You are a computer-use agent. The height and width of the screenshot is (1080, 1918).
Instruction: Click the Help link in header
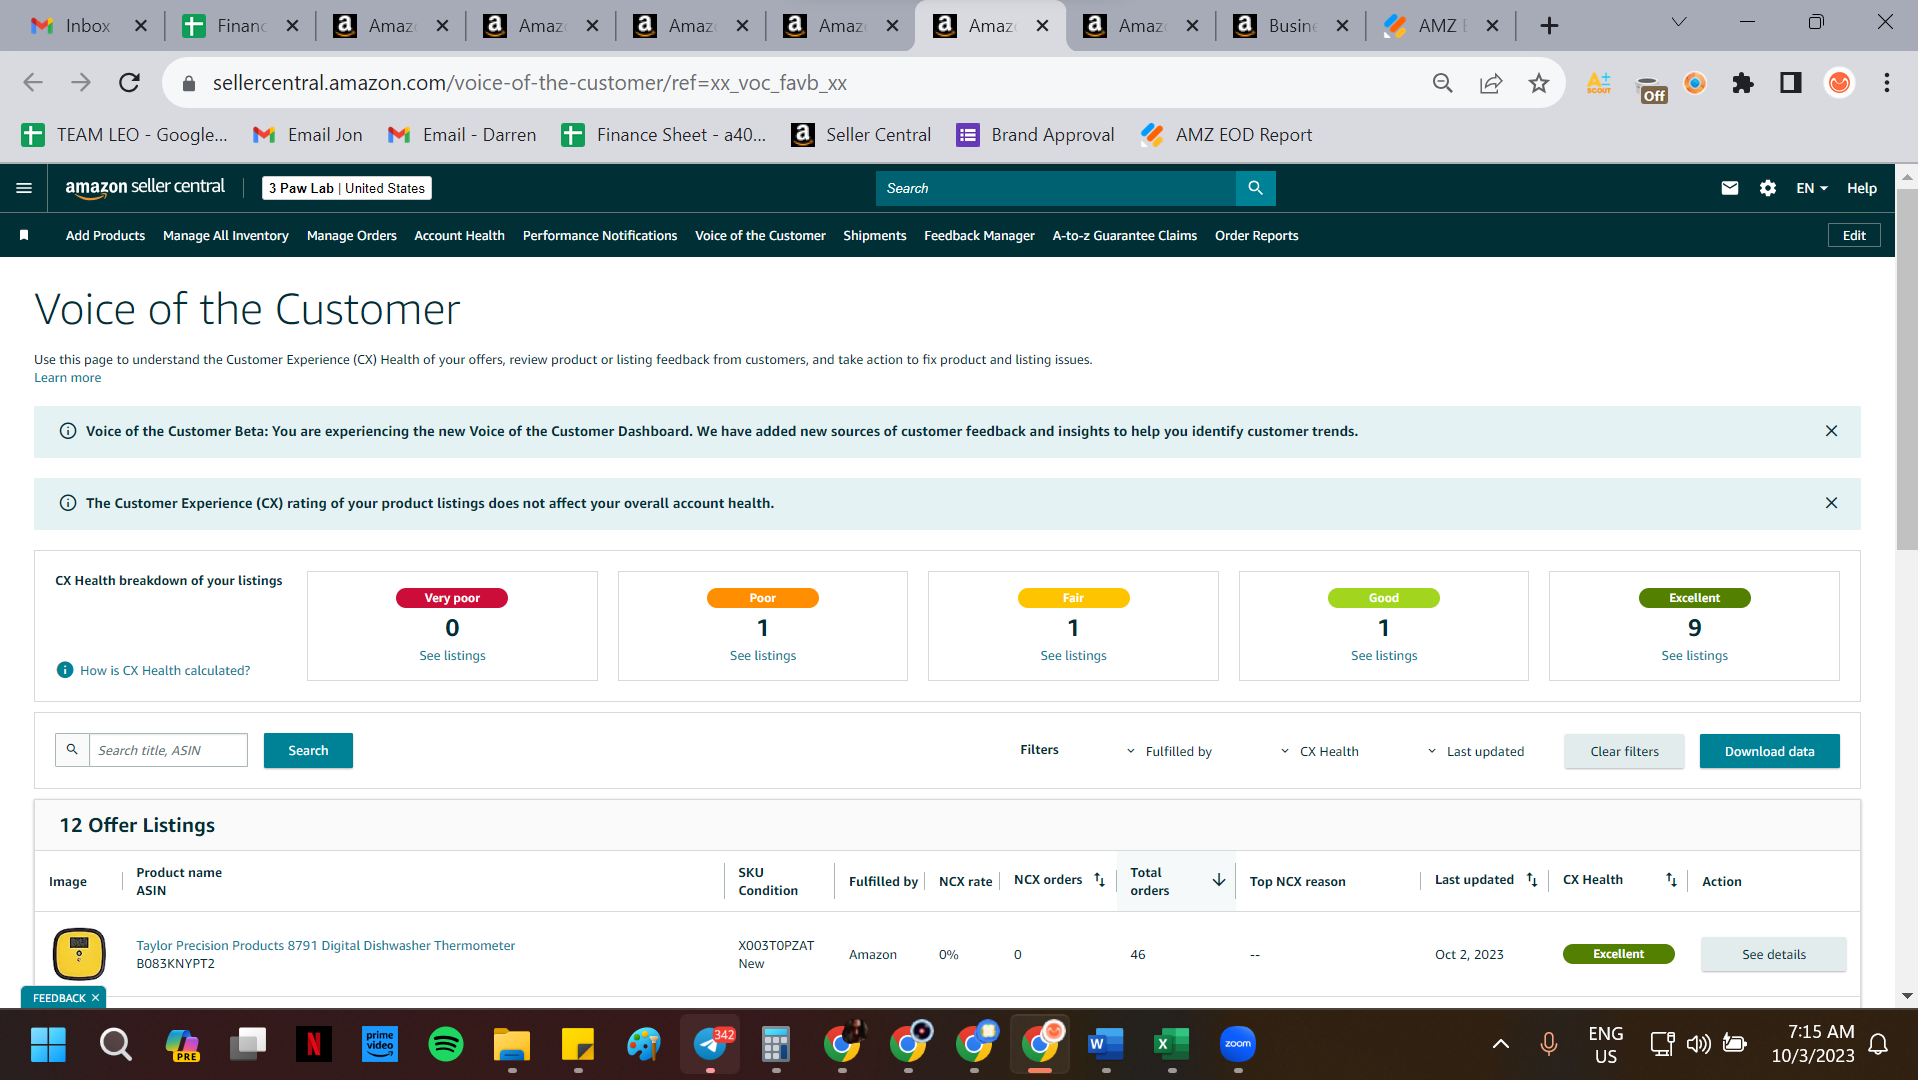[1861, 188]
